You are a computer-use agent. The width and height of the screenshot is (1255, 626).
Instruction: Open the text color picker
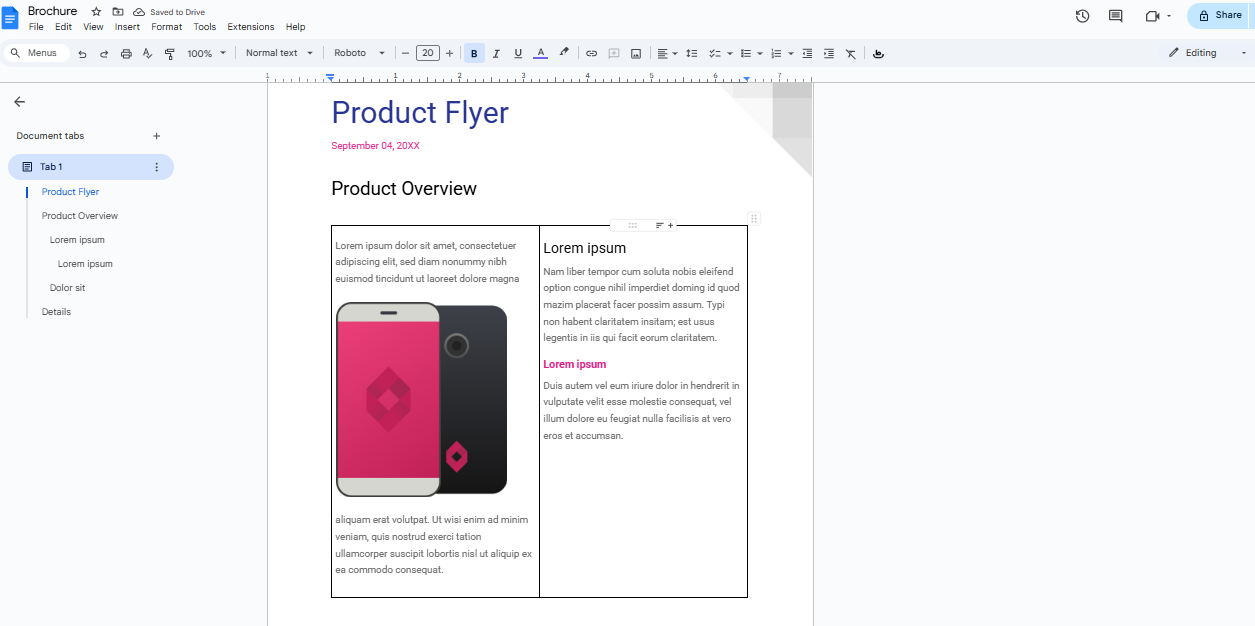[540, 53]
